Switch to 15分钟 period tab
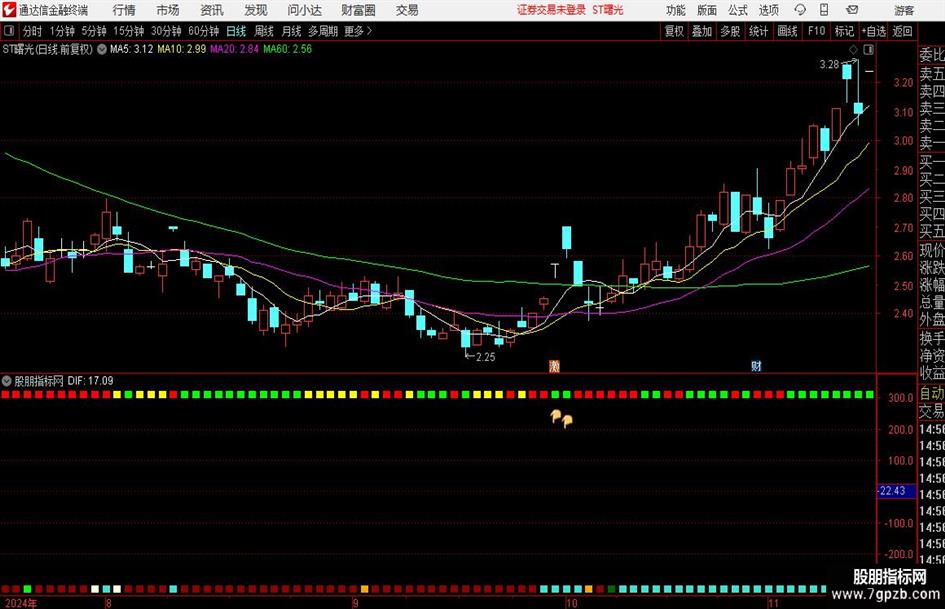 pyautogui.click(x=129, y=31)
